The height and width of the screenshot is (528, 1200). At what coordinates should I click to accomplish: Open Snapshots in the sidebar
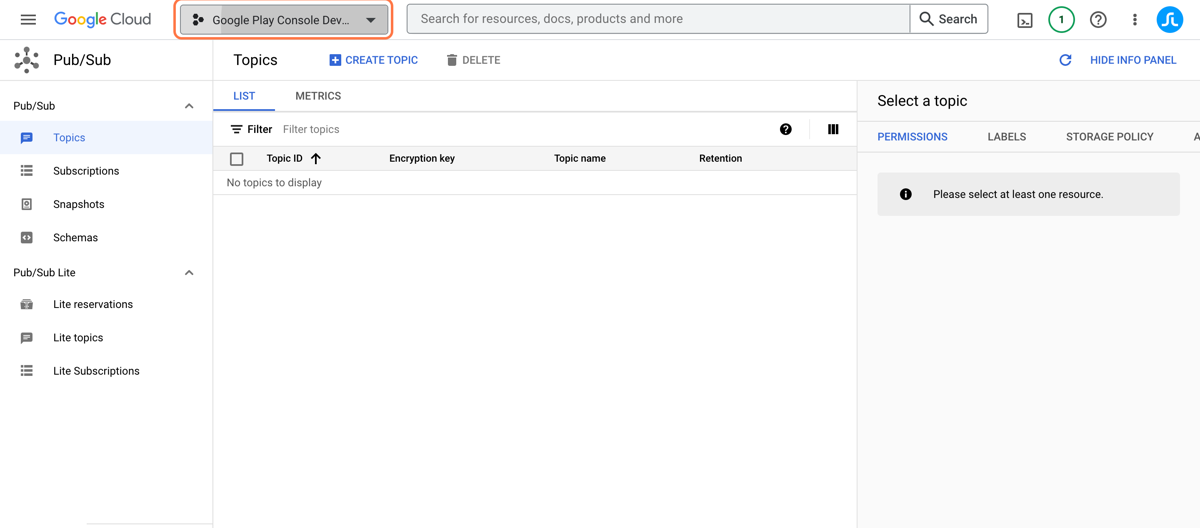tap(106, 204)
